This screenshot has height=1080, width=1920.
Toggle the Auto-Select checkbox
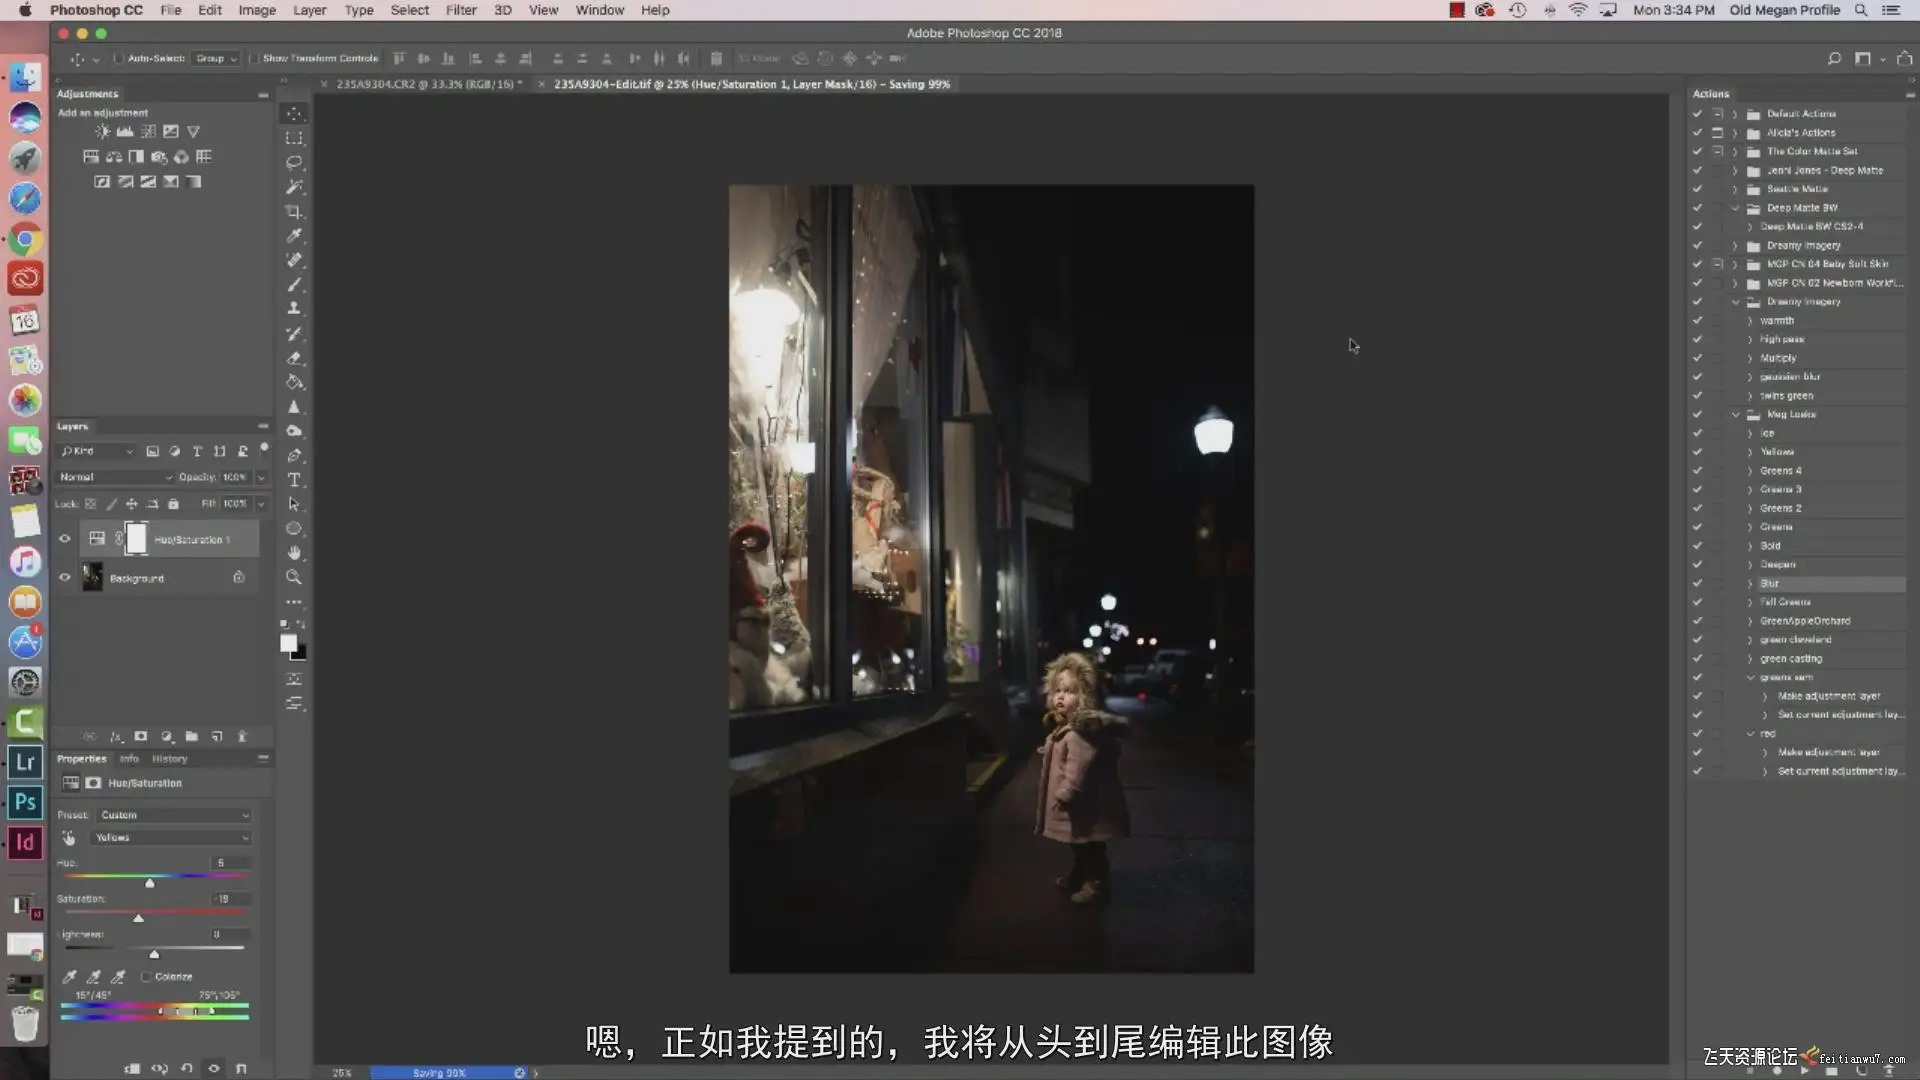click(x=119, y=58)
